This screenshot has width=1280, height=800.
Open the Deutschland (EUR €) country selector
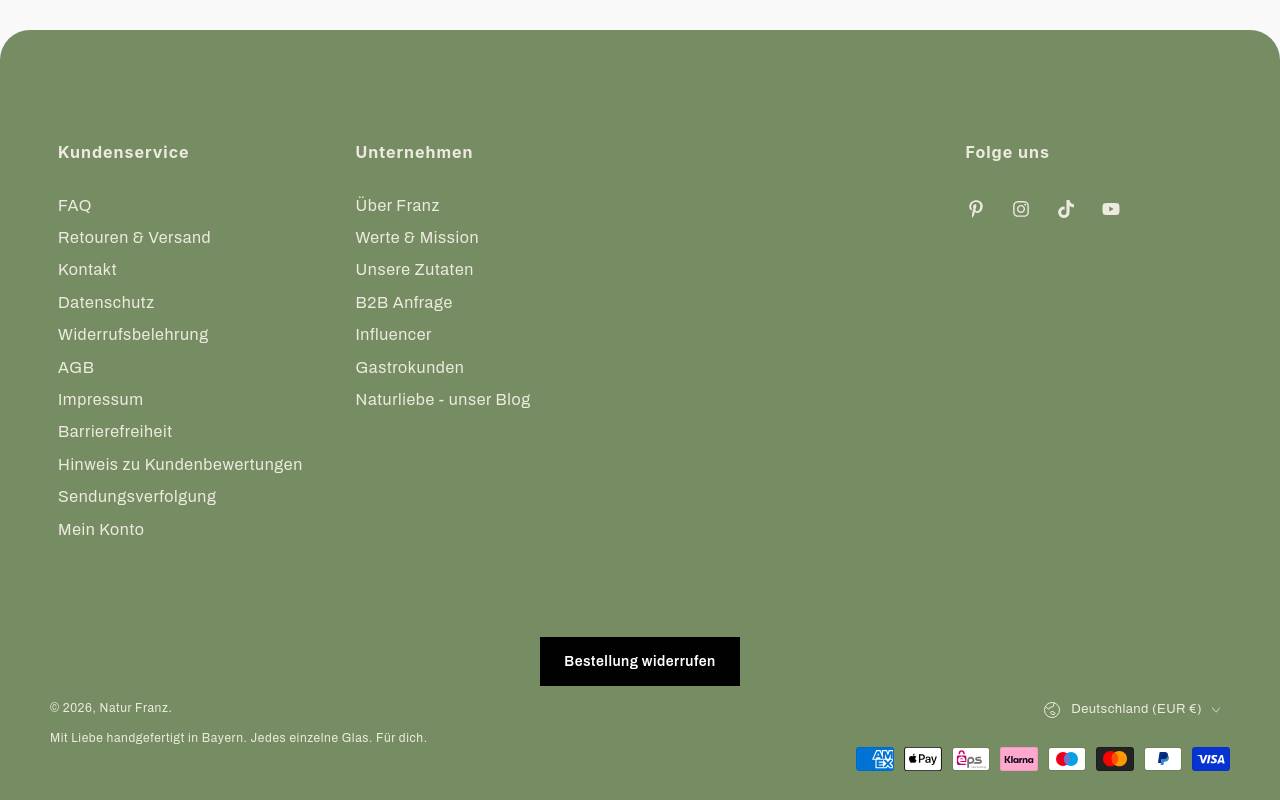[x=1133, y=709]
